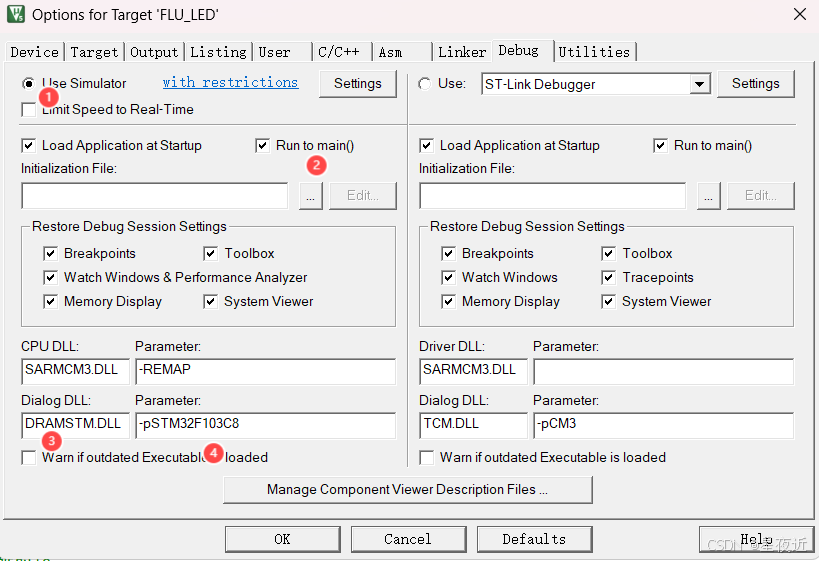The width and height of the screenshot is (819, 561).
Task: Toggle Watch Windows & Performance Analyzer checkbox
Action: click(51, 277)
